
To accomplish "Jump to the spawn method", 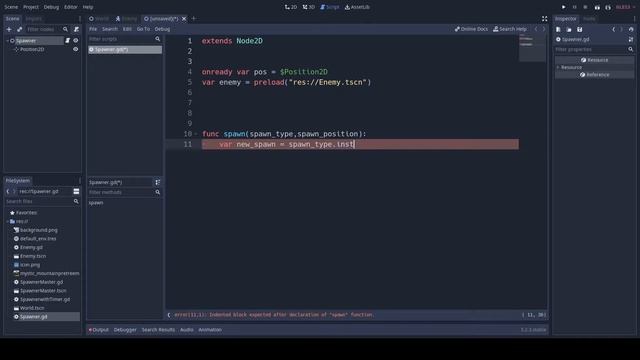I will point(96,202).
